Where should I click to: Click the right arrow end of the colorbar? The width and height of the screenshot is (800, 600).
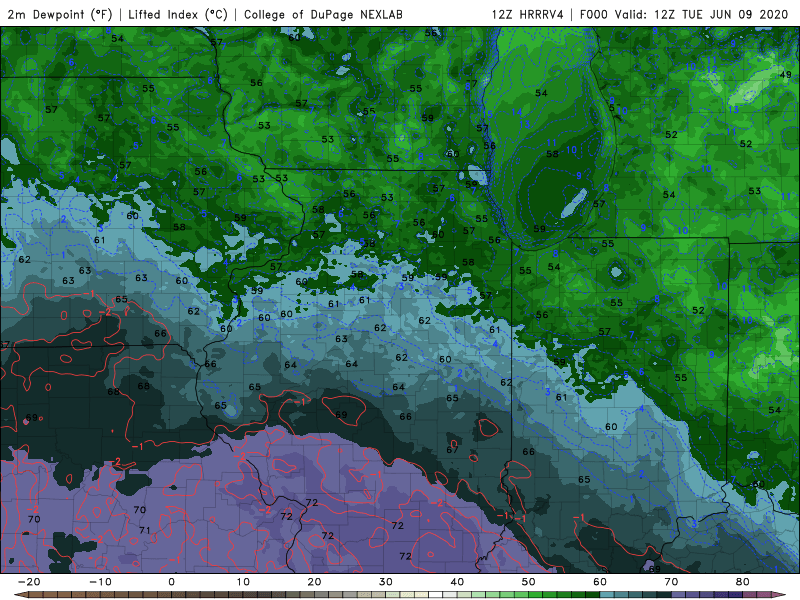(x=779, y=595)
